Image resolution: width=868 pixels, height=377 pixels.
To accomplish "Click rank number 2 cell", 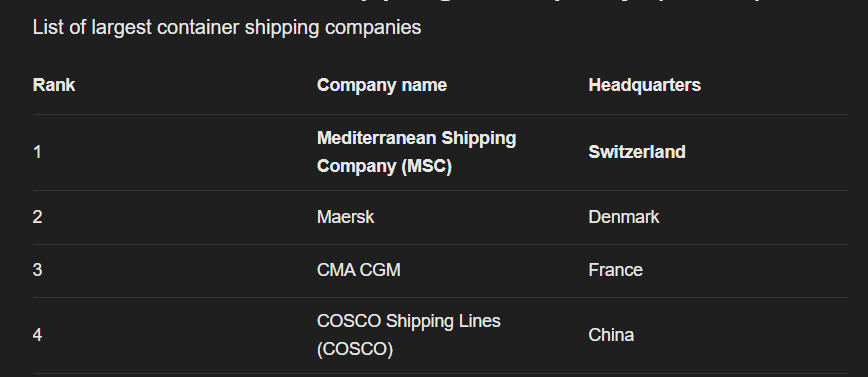I will click(x=37, y=217).
